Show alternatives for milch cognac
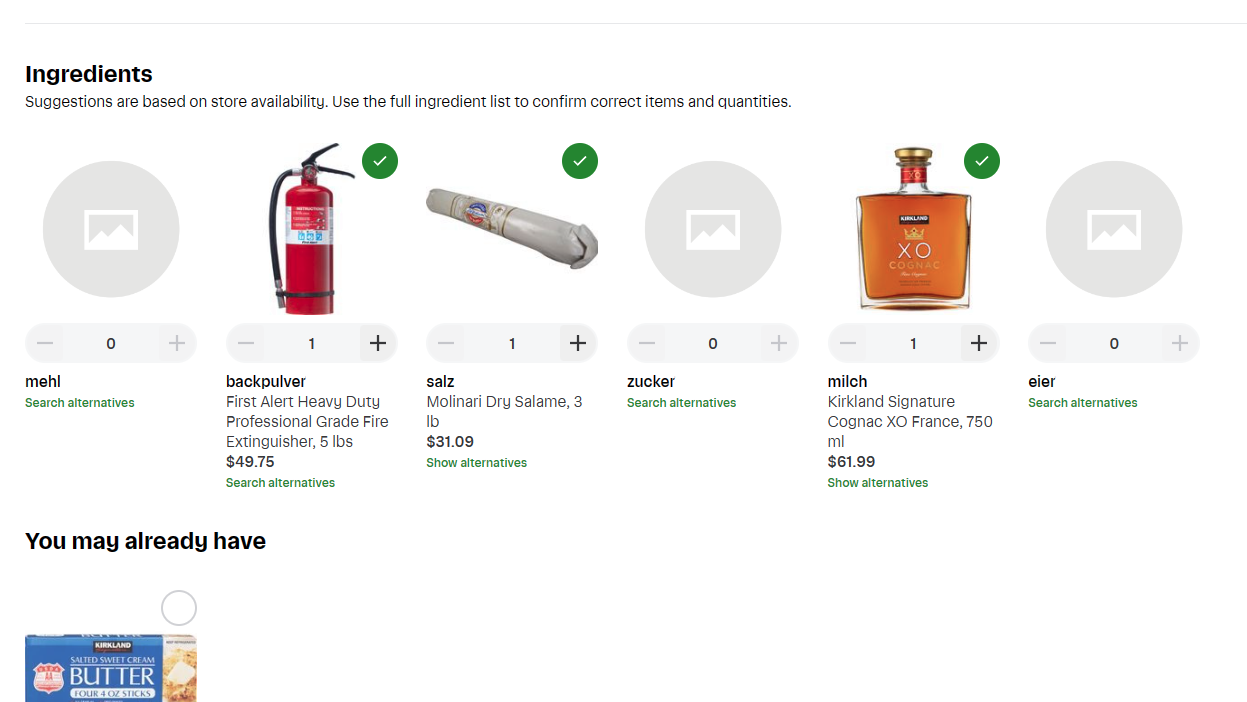Screen dimensions: 1247x702 [877, 483]
